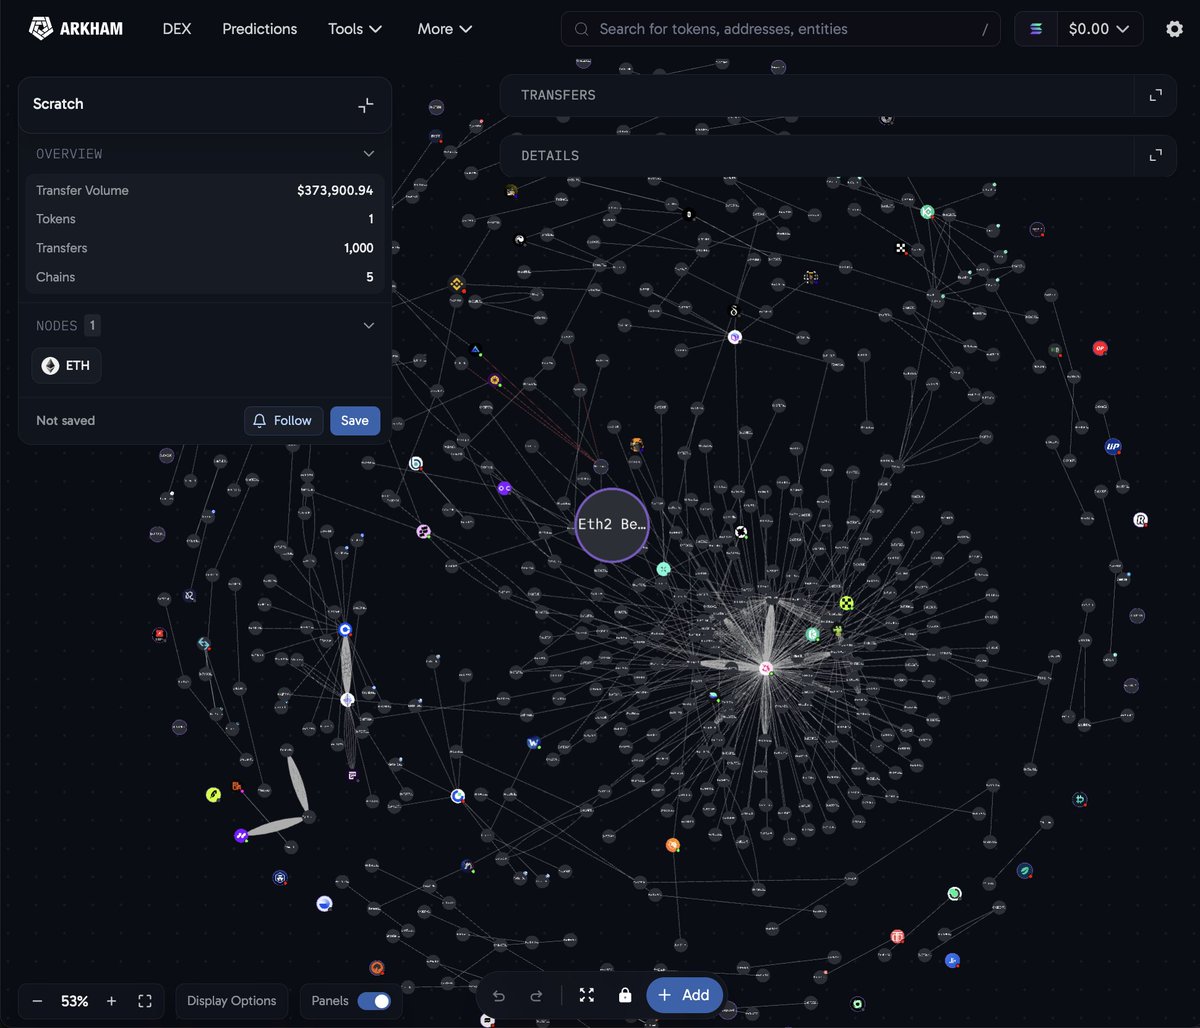The image size is (1200, 1028).
Task: Zoom out with the minus button
Action: [37, 1001]
